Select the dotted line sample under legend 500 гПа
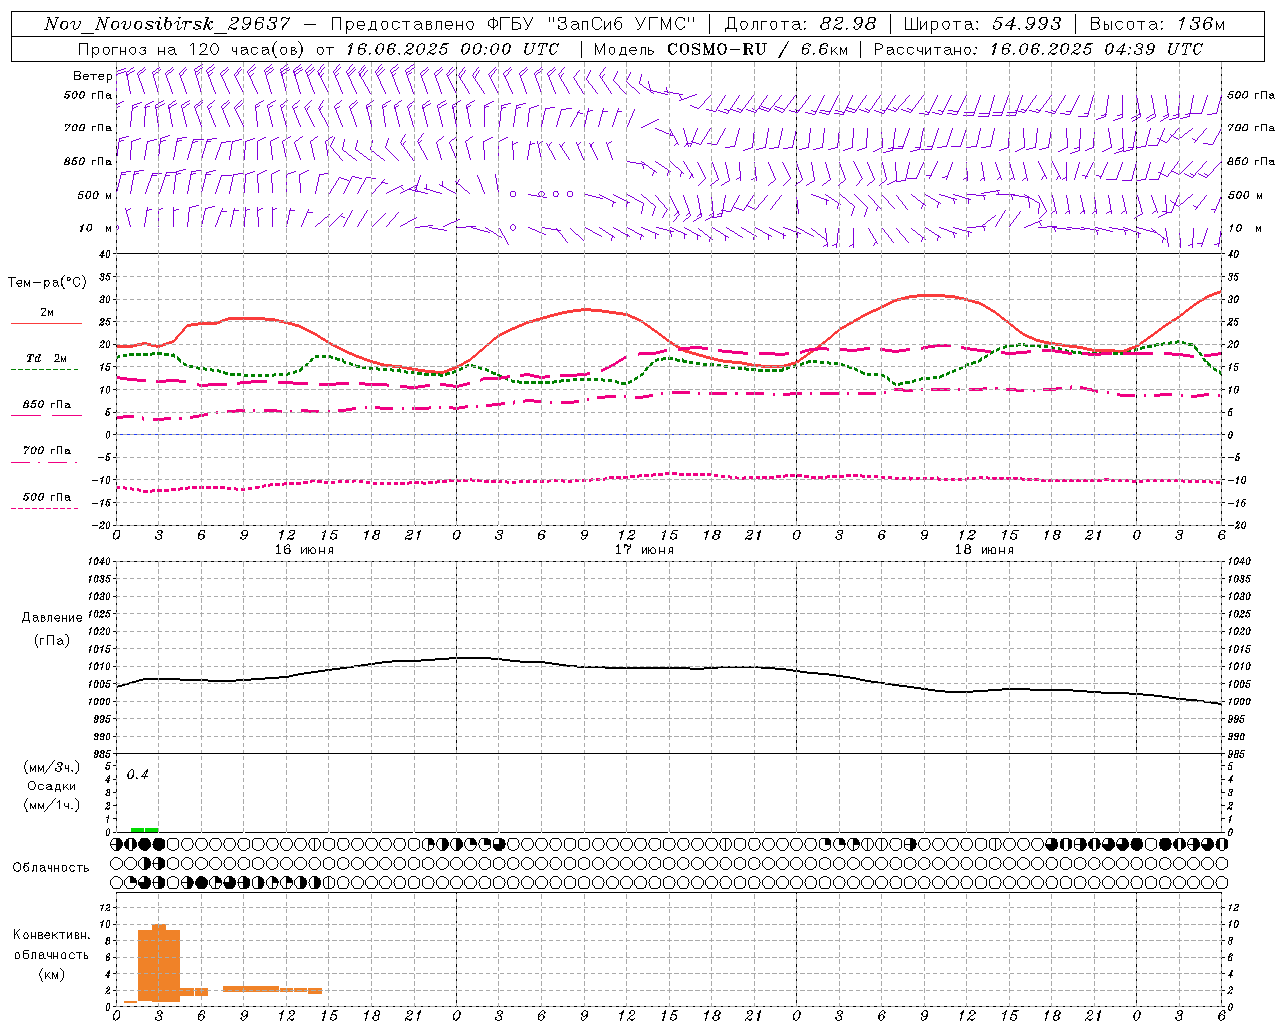1280x1024 pixels. (x=44, y=509)
